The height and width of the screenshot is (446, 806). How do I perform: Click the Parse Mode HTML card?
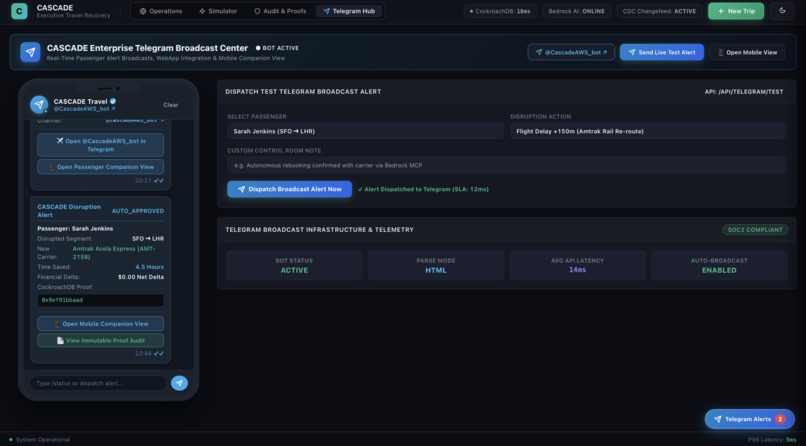(435, 265)
